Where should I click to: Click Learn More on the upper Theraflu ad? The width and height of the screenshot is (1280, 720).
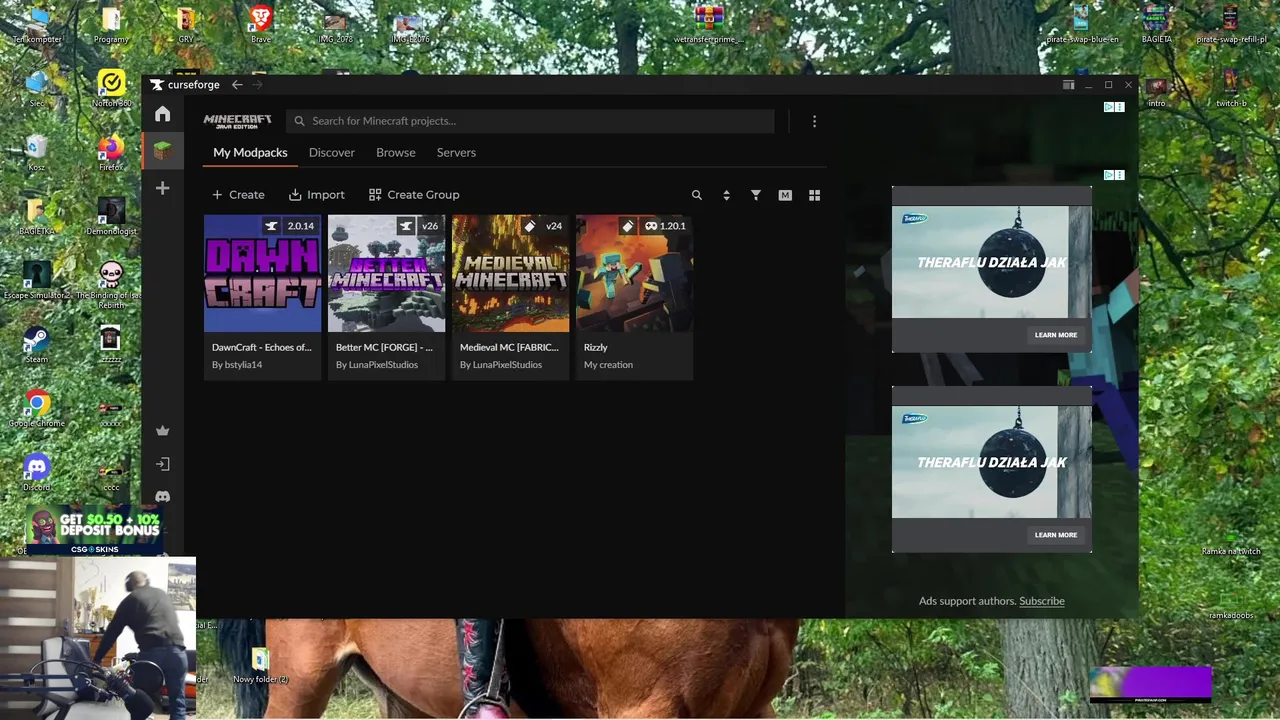point(1056,335)
